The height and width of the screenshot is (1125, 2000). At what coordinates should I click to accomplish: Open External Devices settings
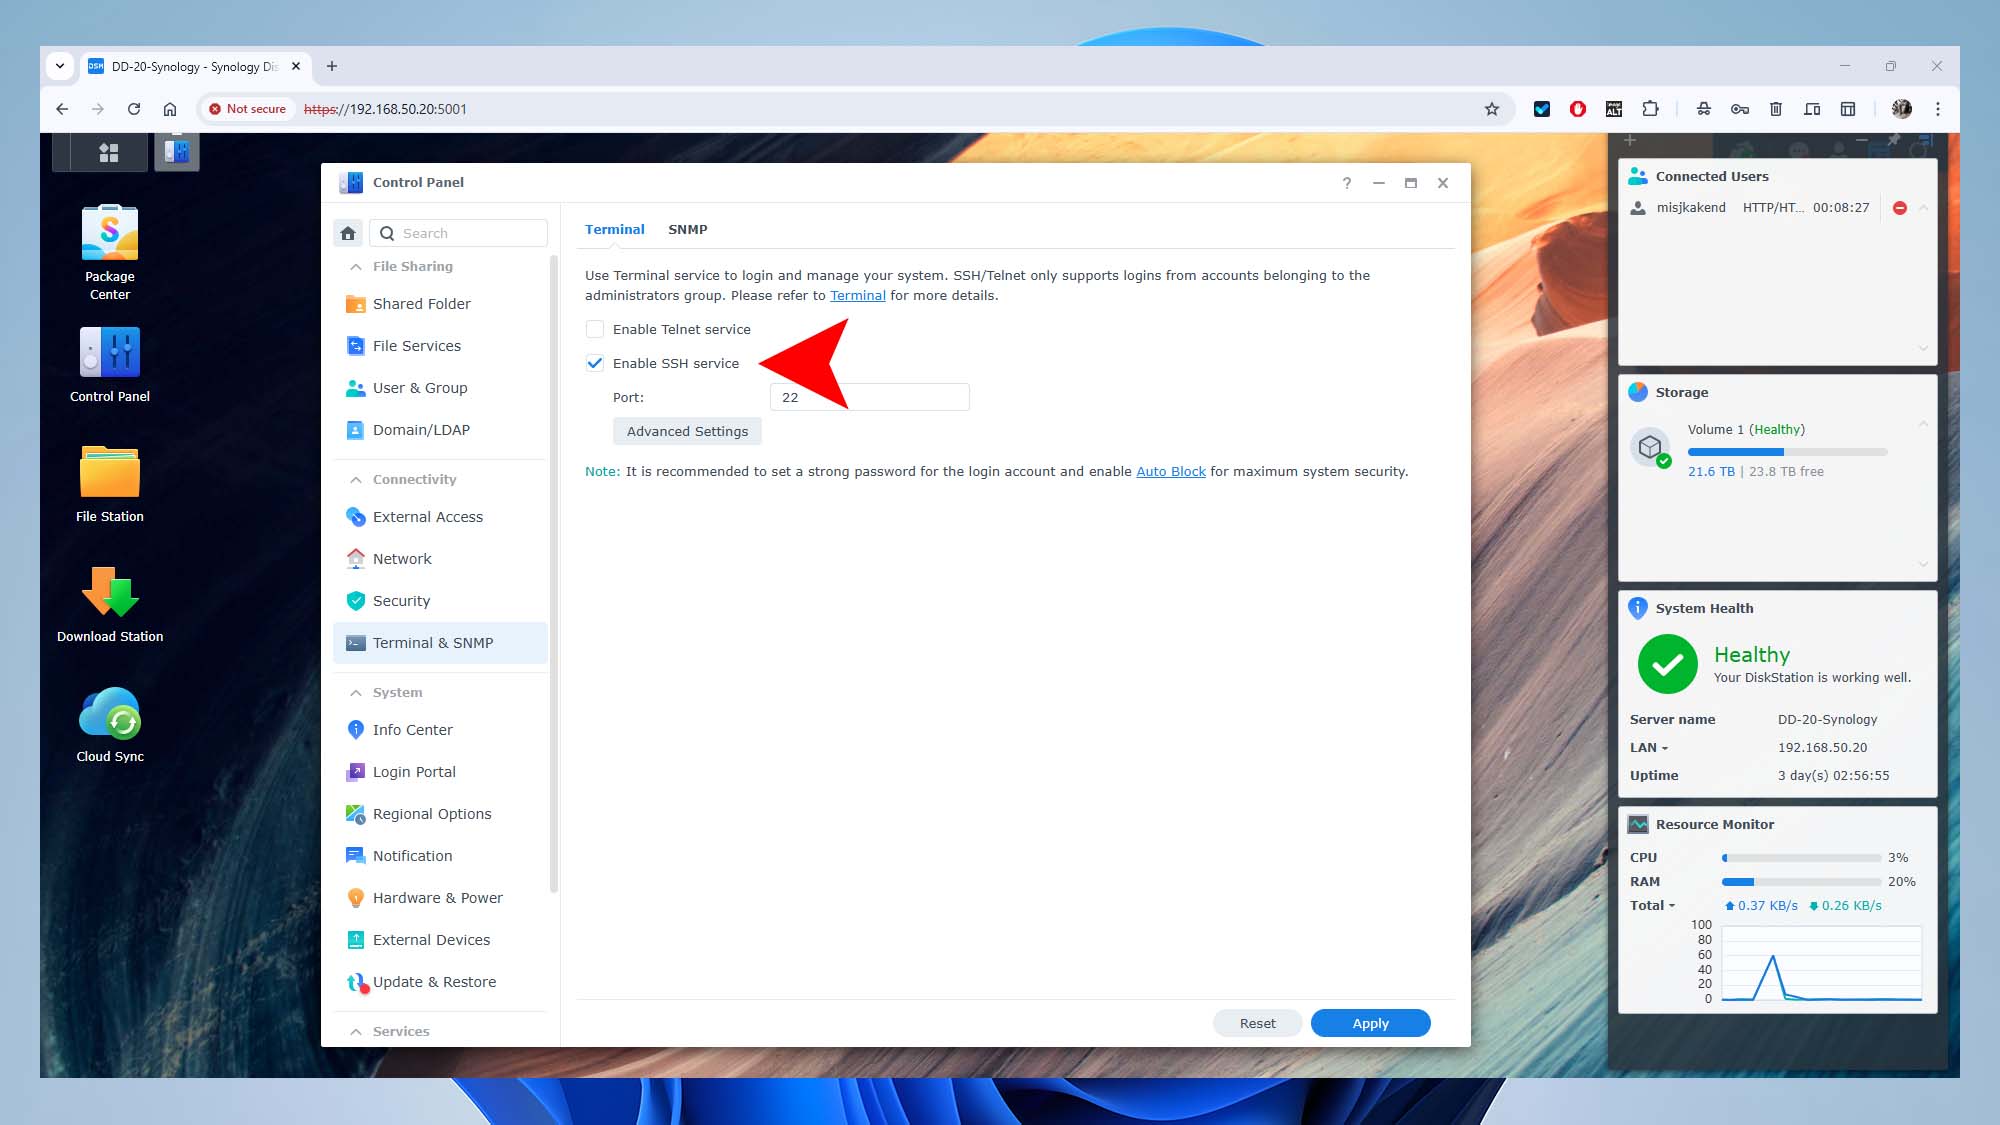point(440,940)
